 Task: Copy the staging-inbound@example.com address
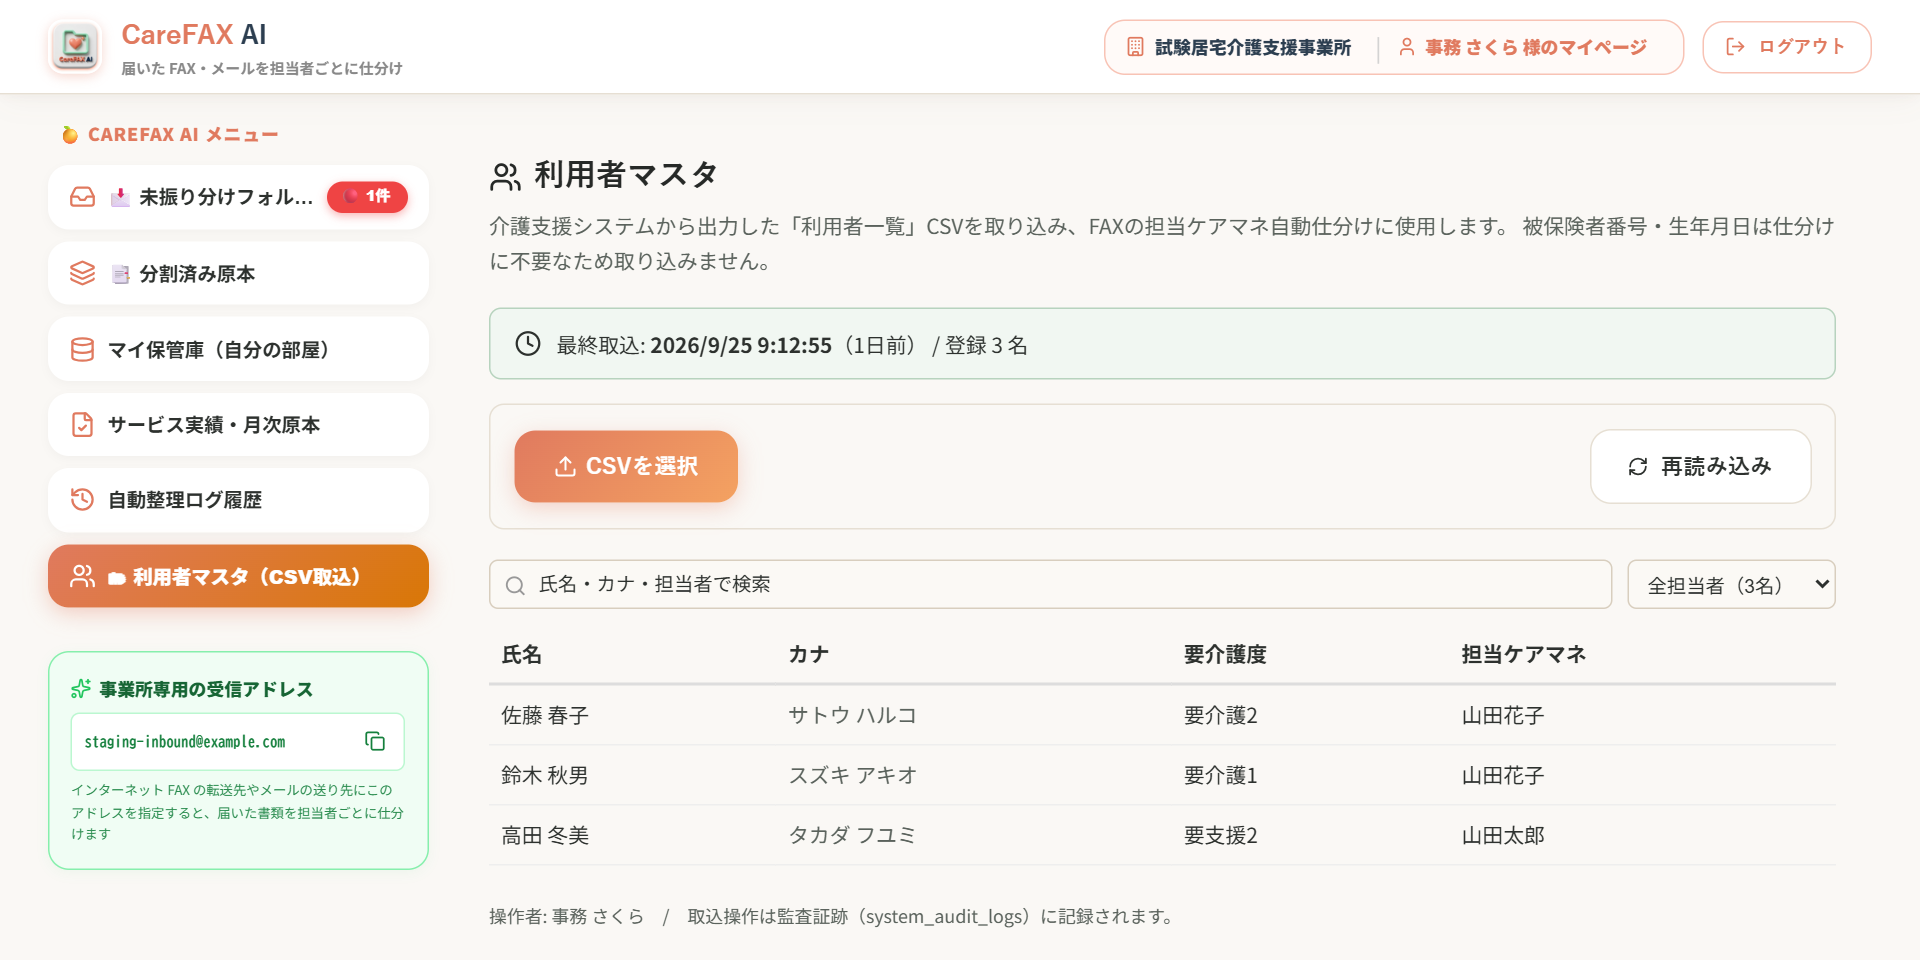375,741
